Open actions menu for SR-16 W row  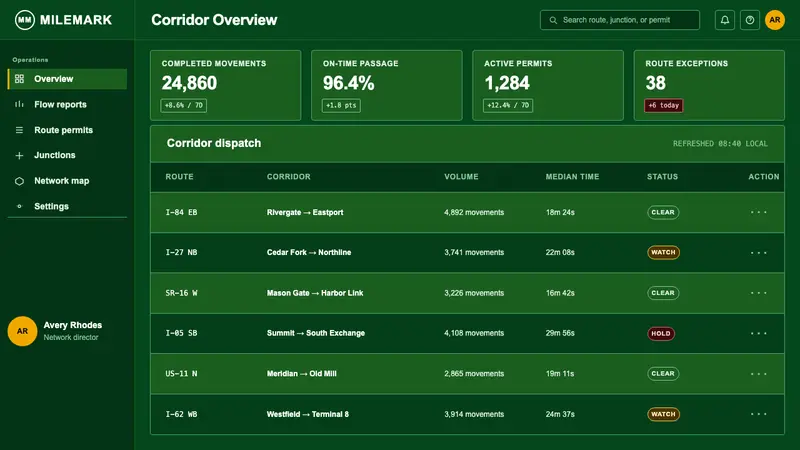(759, 293)
